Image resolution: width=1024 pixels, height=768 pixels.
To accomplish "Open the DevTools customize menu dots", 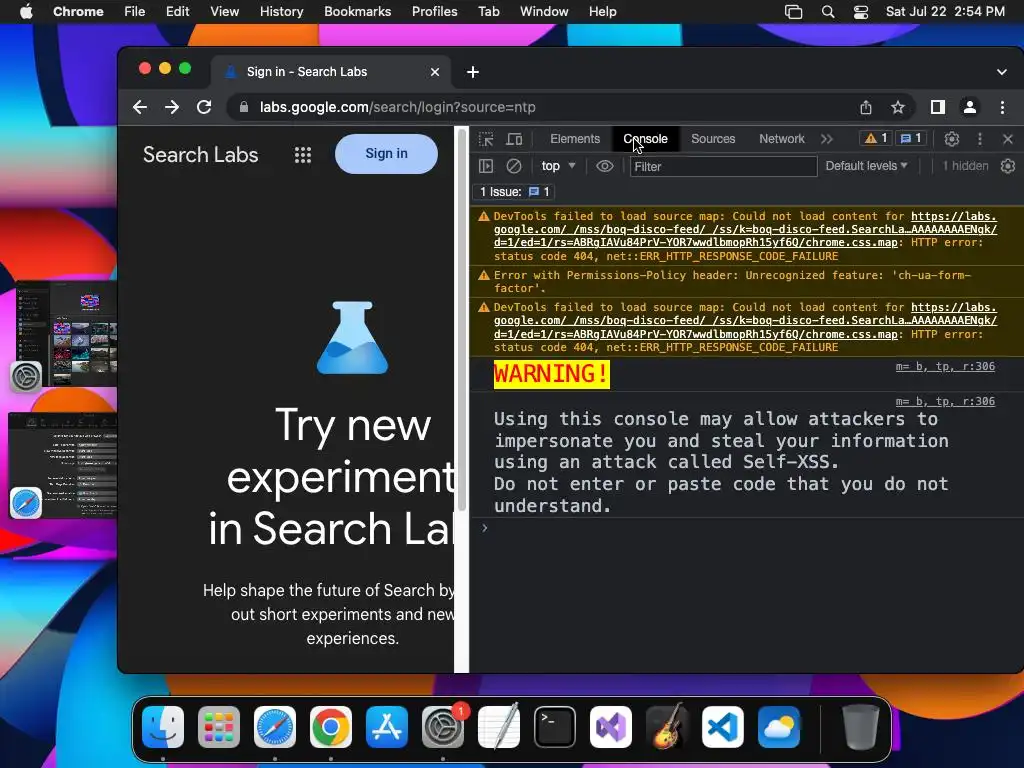I will click(x=980, y=138).
